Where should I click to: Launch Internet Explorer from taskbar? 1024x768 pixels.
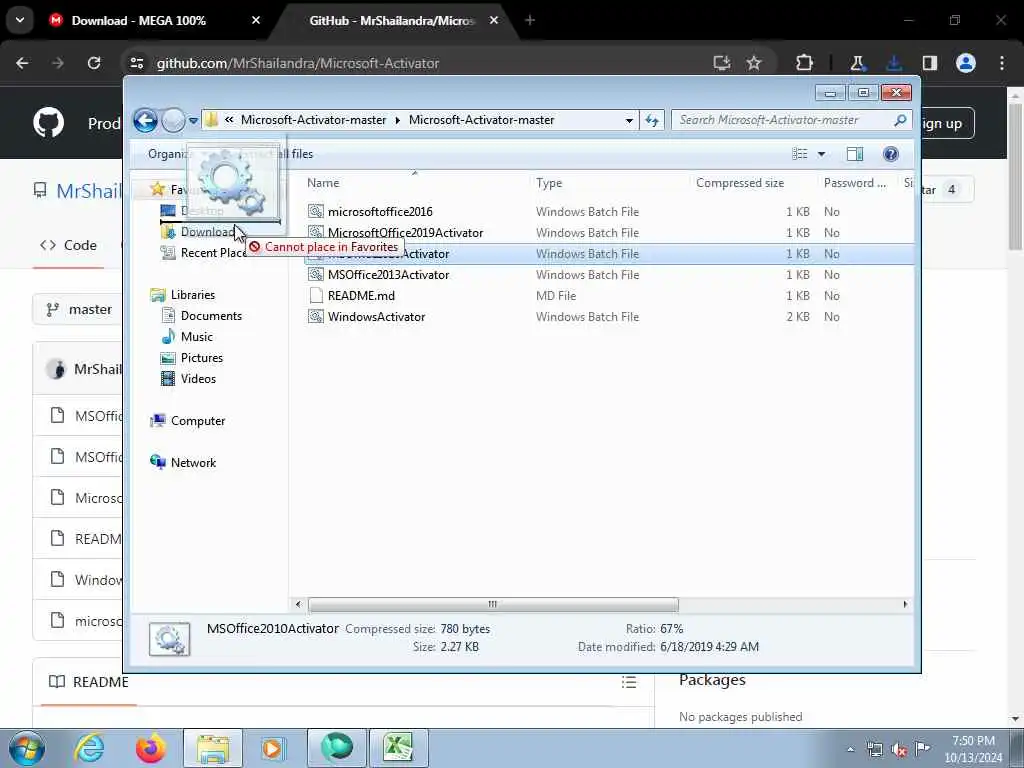pos(89,748)
